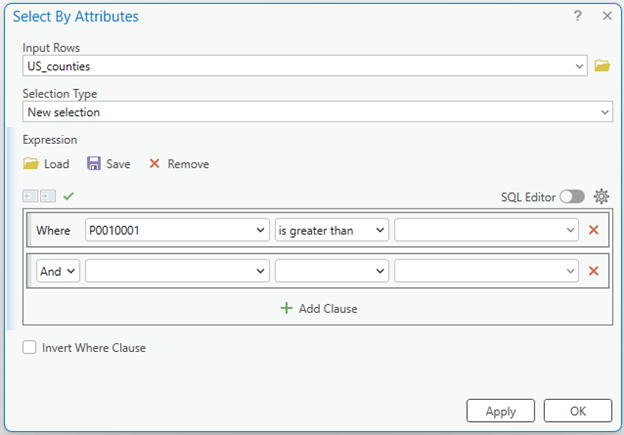This screenshot has width=624, height=435.
Task: Open the help question mark
Action: [578, 16]
